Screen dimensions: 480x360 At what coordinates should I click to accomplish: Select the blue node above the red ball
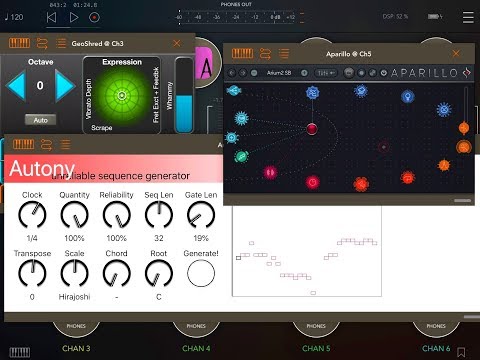click(312, 92)
